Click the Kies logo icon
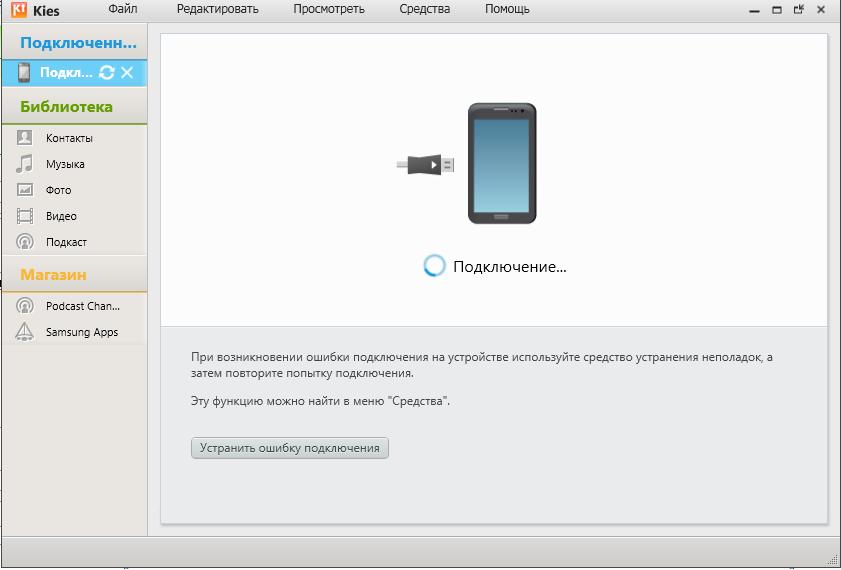Screen dimensions: 841x570 click(x=19, y=10)
